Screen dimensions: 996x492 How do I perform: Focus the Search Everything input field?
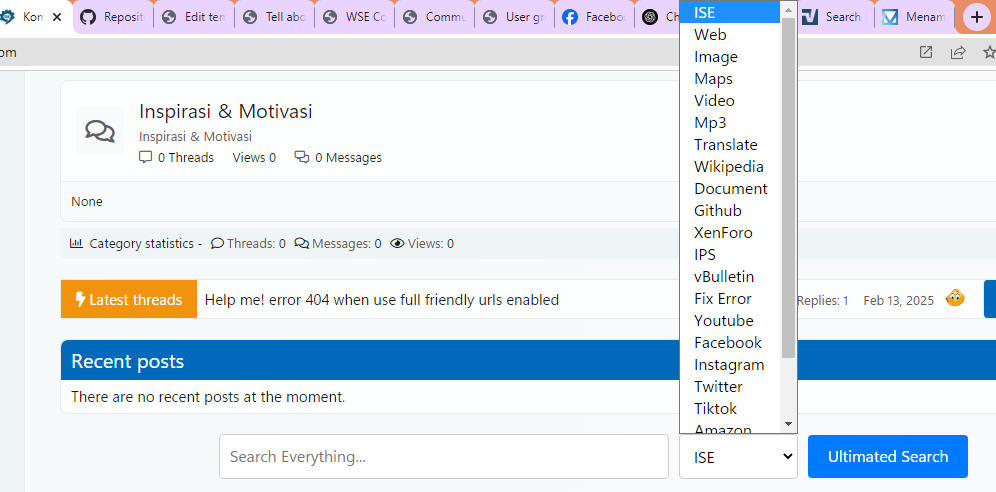[x=443, y=456]
